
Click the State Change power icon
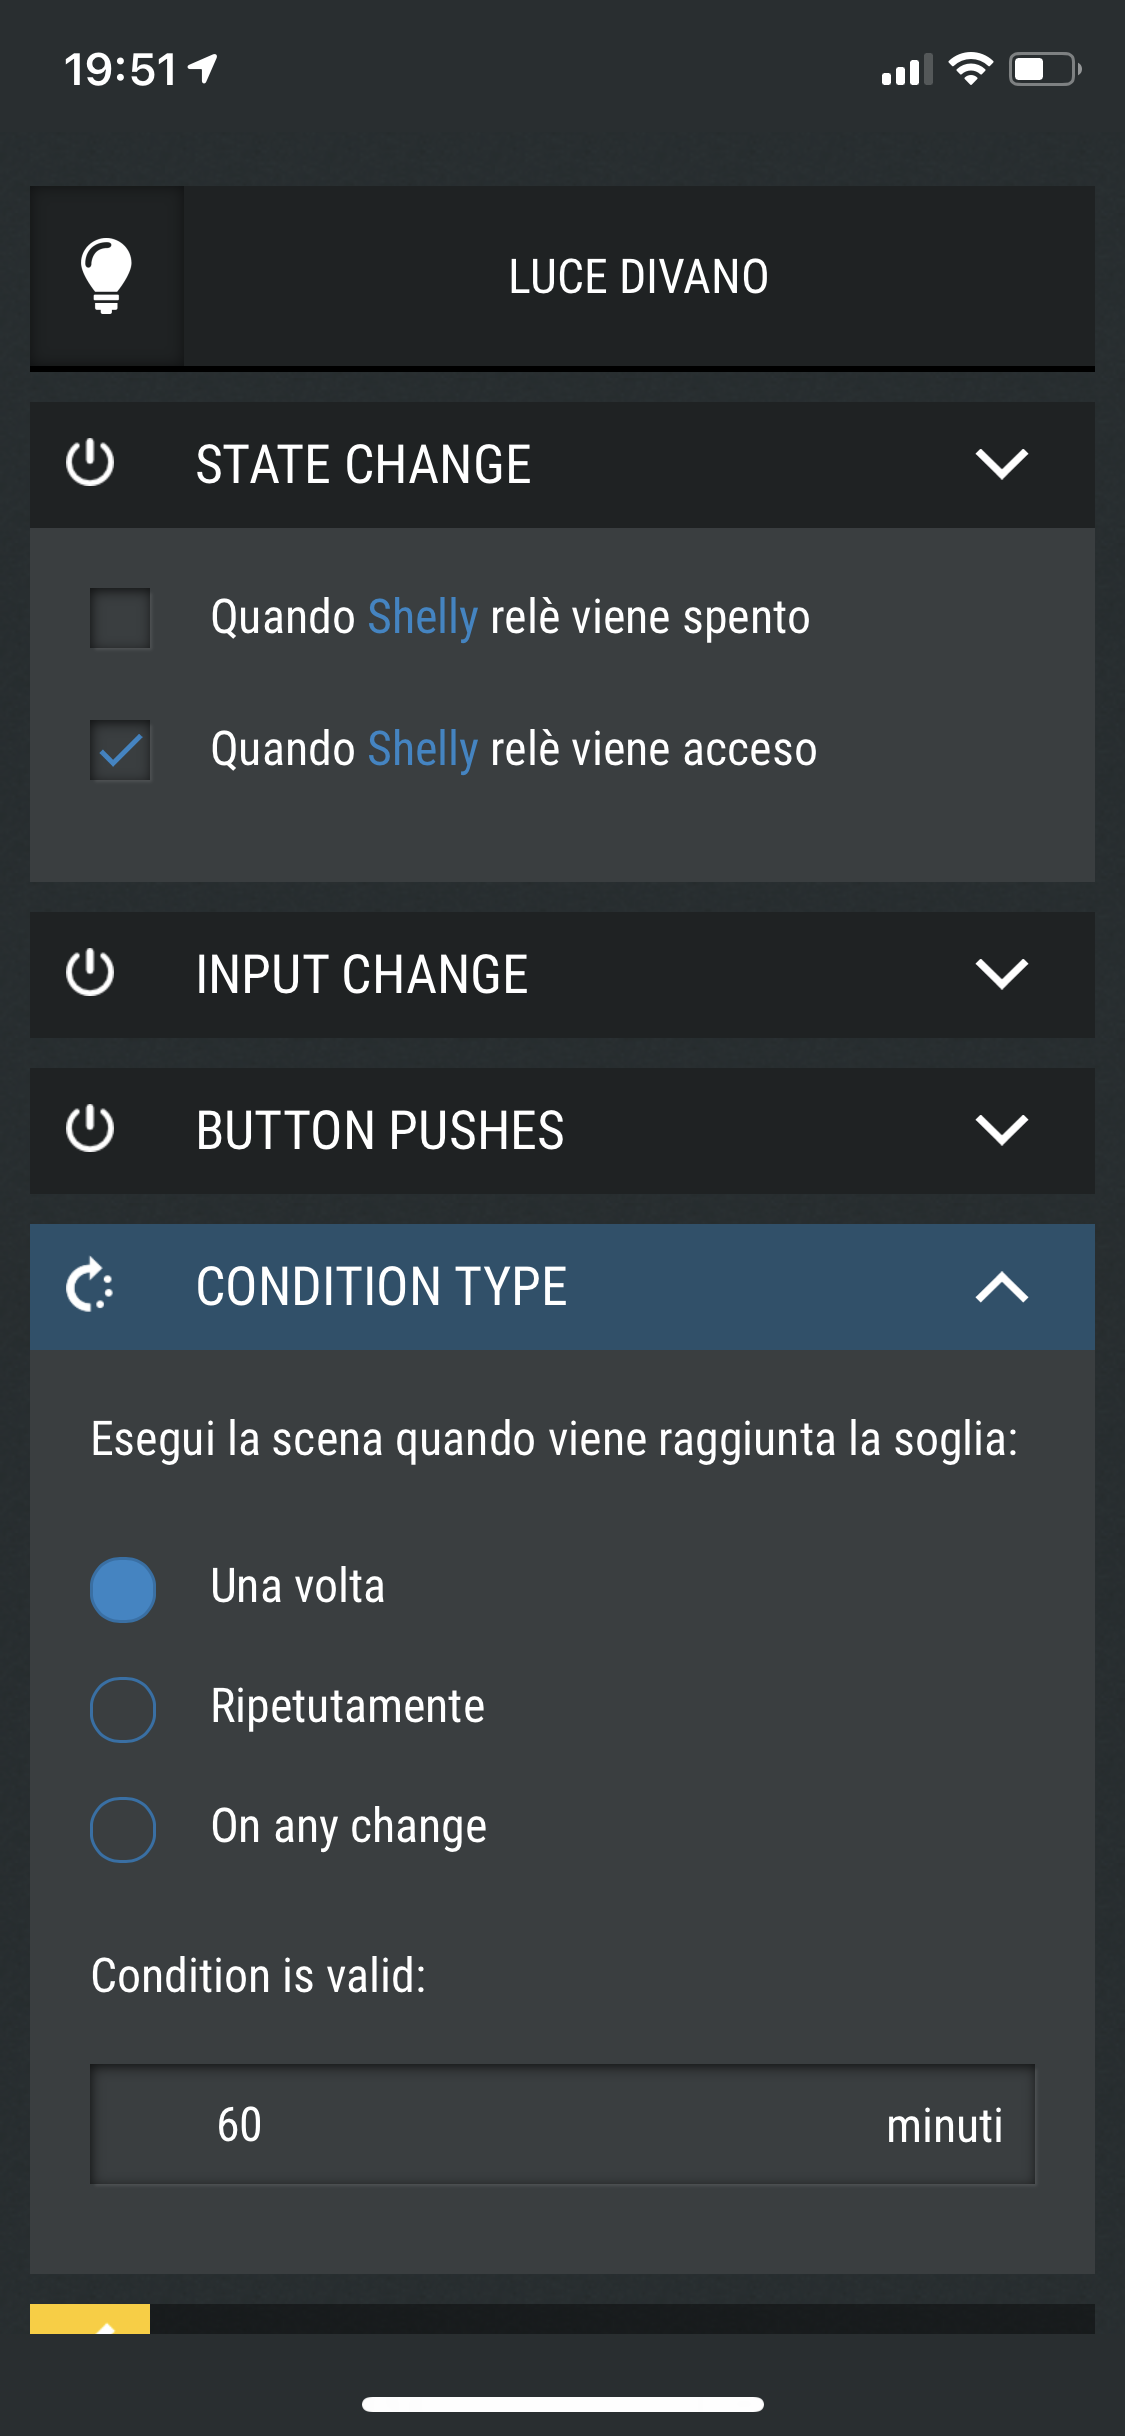(90, 464)
